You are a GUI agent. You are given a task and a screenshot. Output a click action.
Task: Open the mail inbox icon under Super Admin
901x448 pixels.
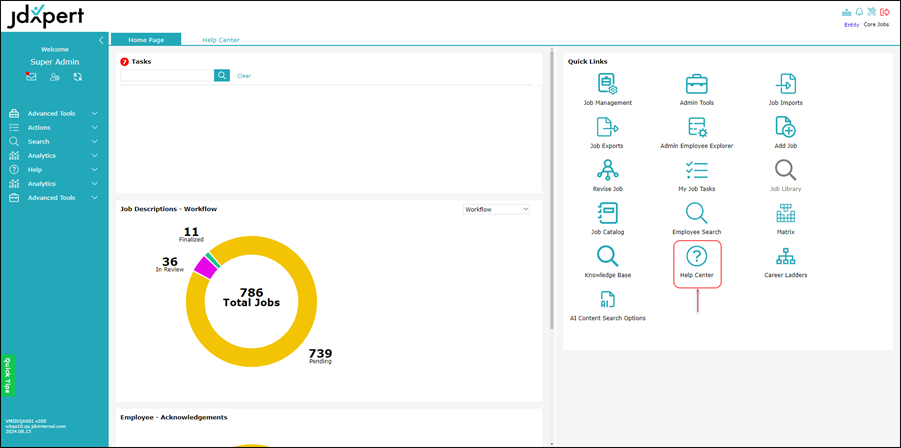point(32,77)
